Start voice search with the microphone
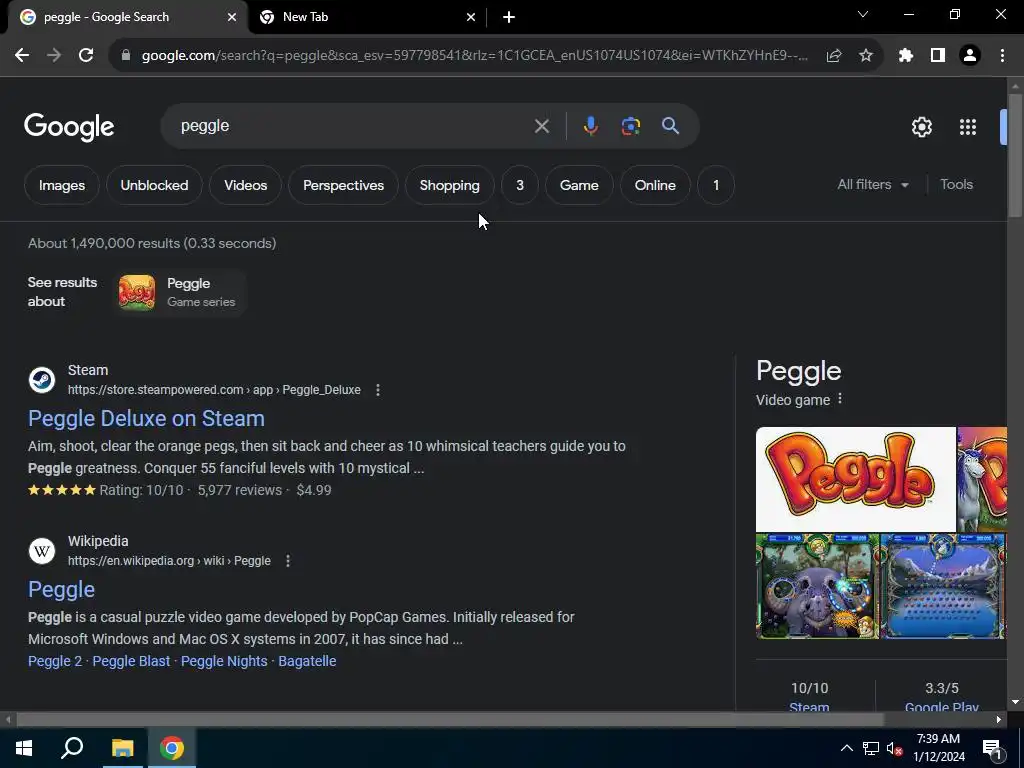 (x=590, y=126)
